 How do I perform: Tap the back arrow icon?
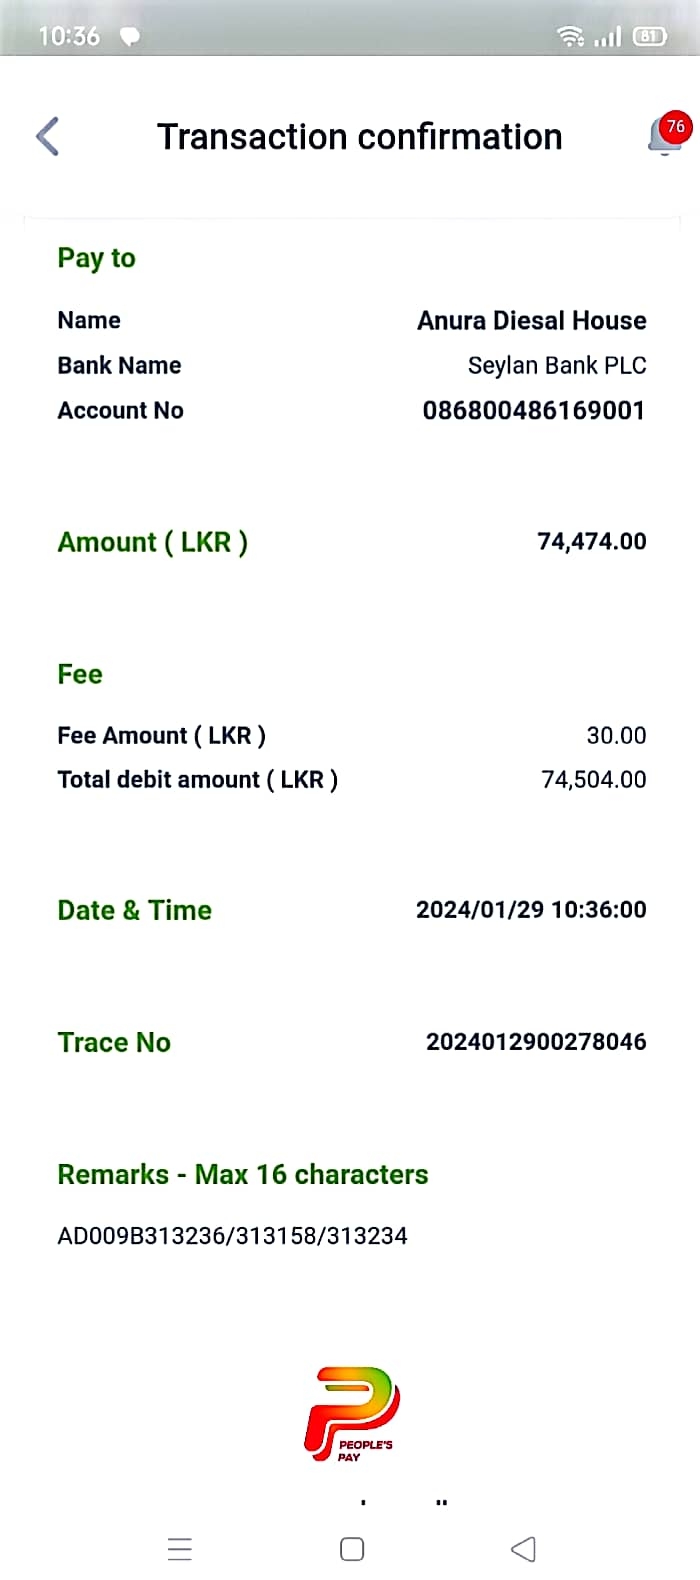(48, 137)
